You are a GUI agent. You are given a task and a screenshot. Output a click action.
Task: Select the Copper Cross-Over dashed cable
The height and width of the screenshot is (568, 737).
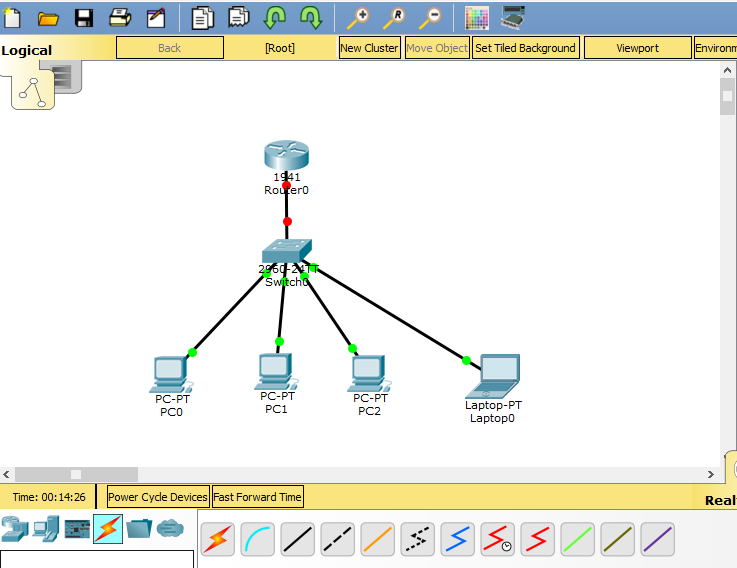tap(338, 540)
